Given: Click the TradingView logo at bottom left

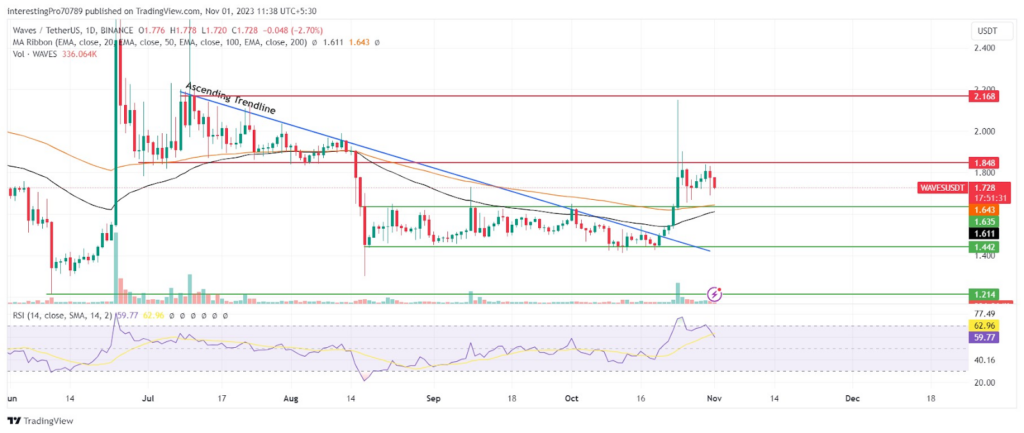Looking at the screenshot, I should pos(39,421).
